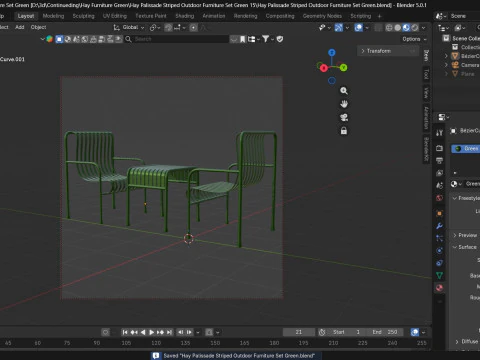Edit the End frame field 250
Screen dimensions: 480x360
pyautogui.click(x=386, y=332)
